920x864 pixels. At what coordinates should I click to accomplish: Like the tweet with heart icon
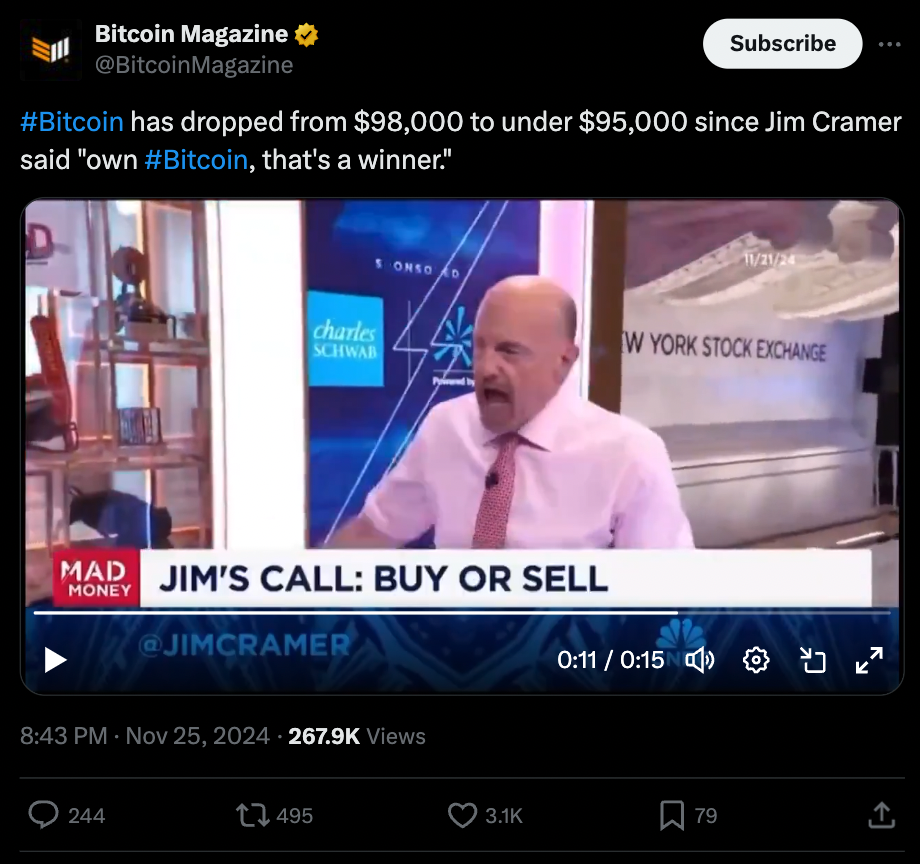(462, 815)
